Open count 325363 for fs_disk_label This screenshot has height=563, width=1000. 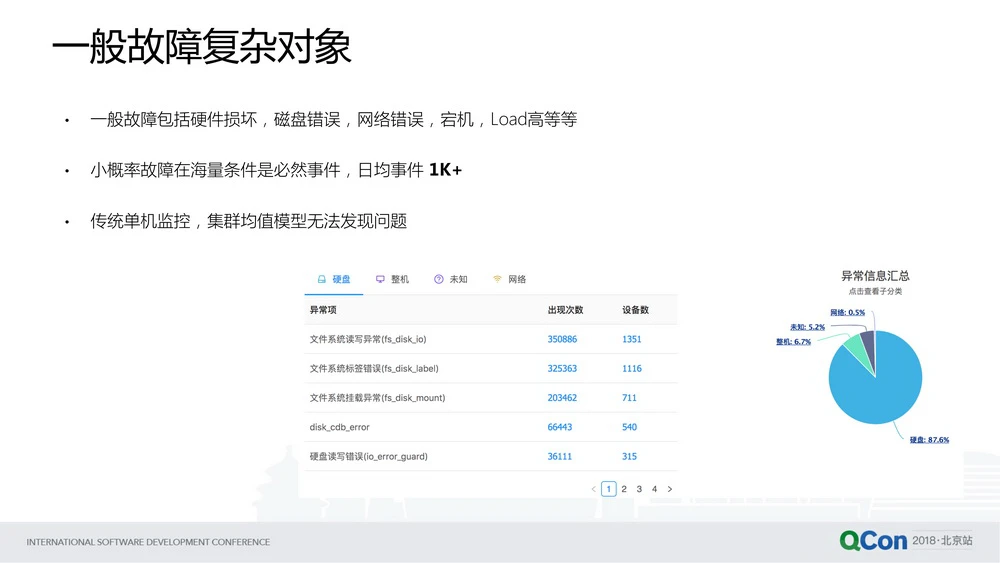pos(562,369)
